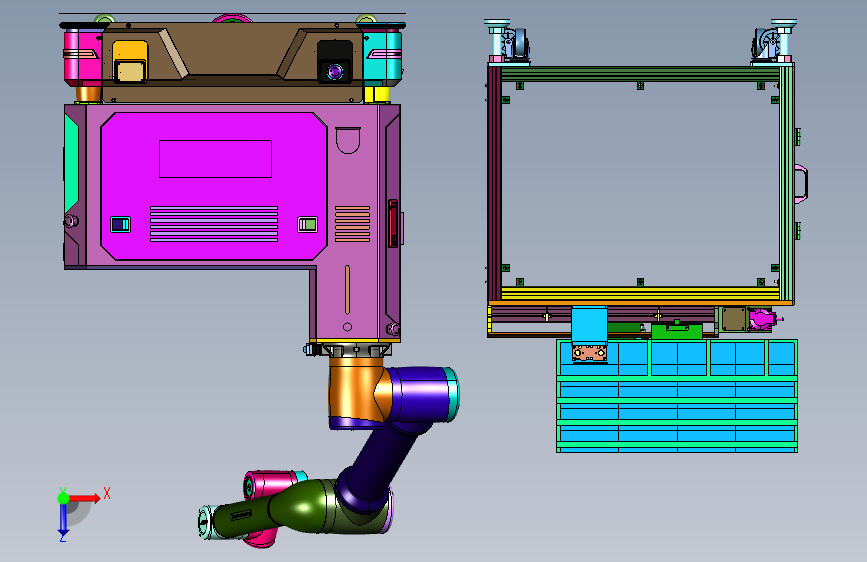Select the black camera module on brown cover

coord(335,61)
